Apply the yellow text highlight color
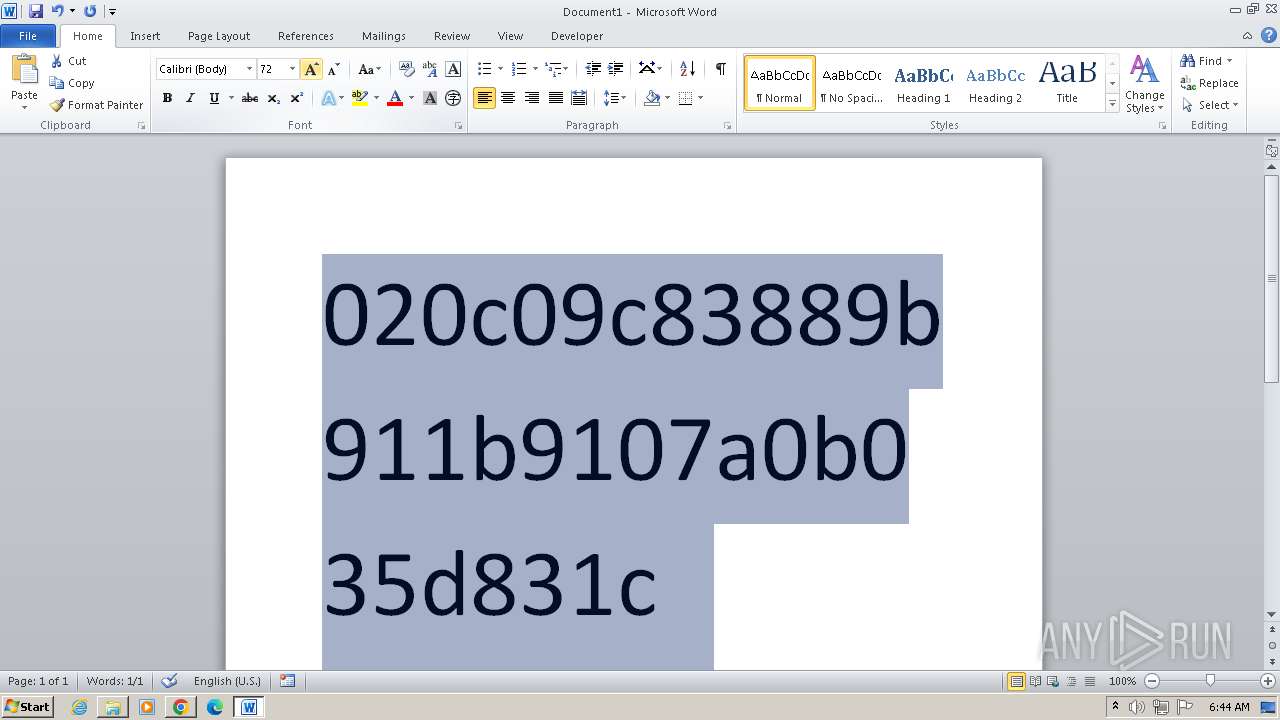The height and width of the screenshot is (720, 1280). pos(360,98)
